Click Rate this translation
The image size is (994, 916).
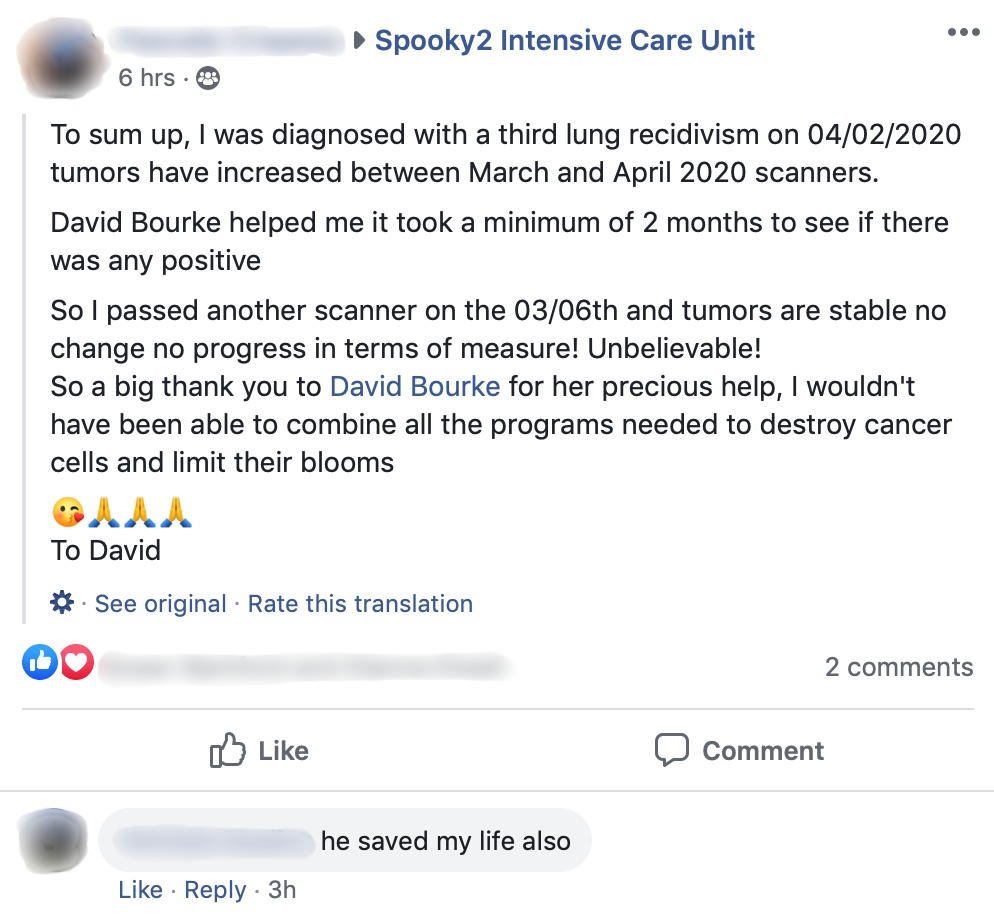tap(360, 604)
